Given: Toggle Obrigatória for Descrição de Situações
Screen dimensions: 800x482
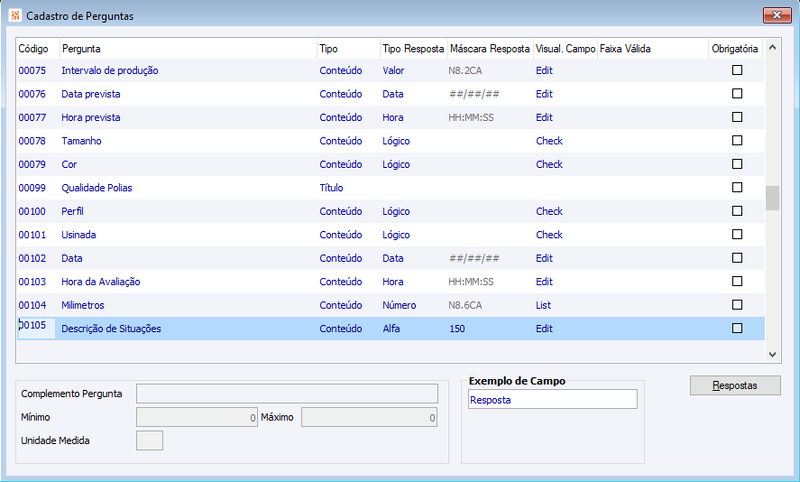Looking at the screenshot, I should (x=737, y=328).
